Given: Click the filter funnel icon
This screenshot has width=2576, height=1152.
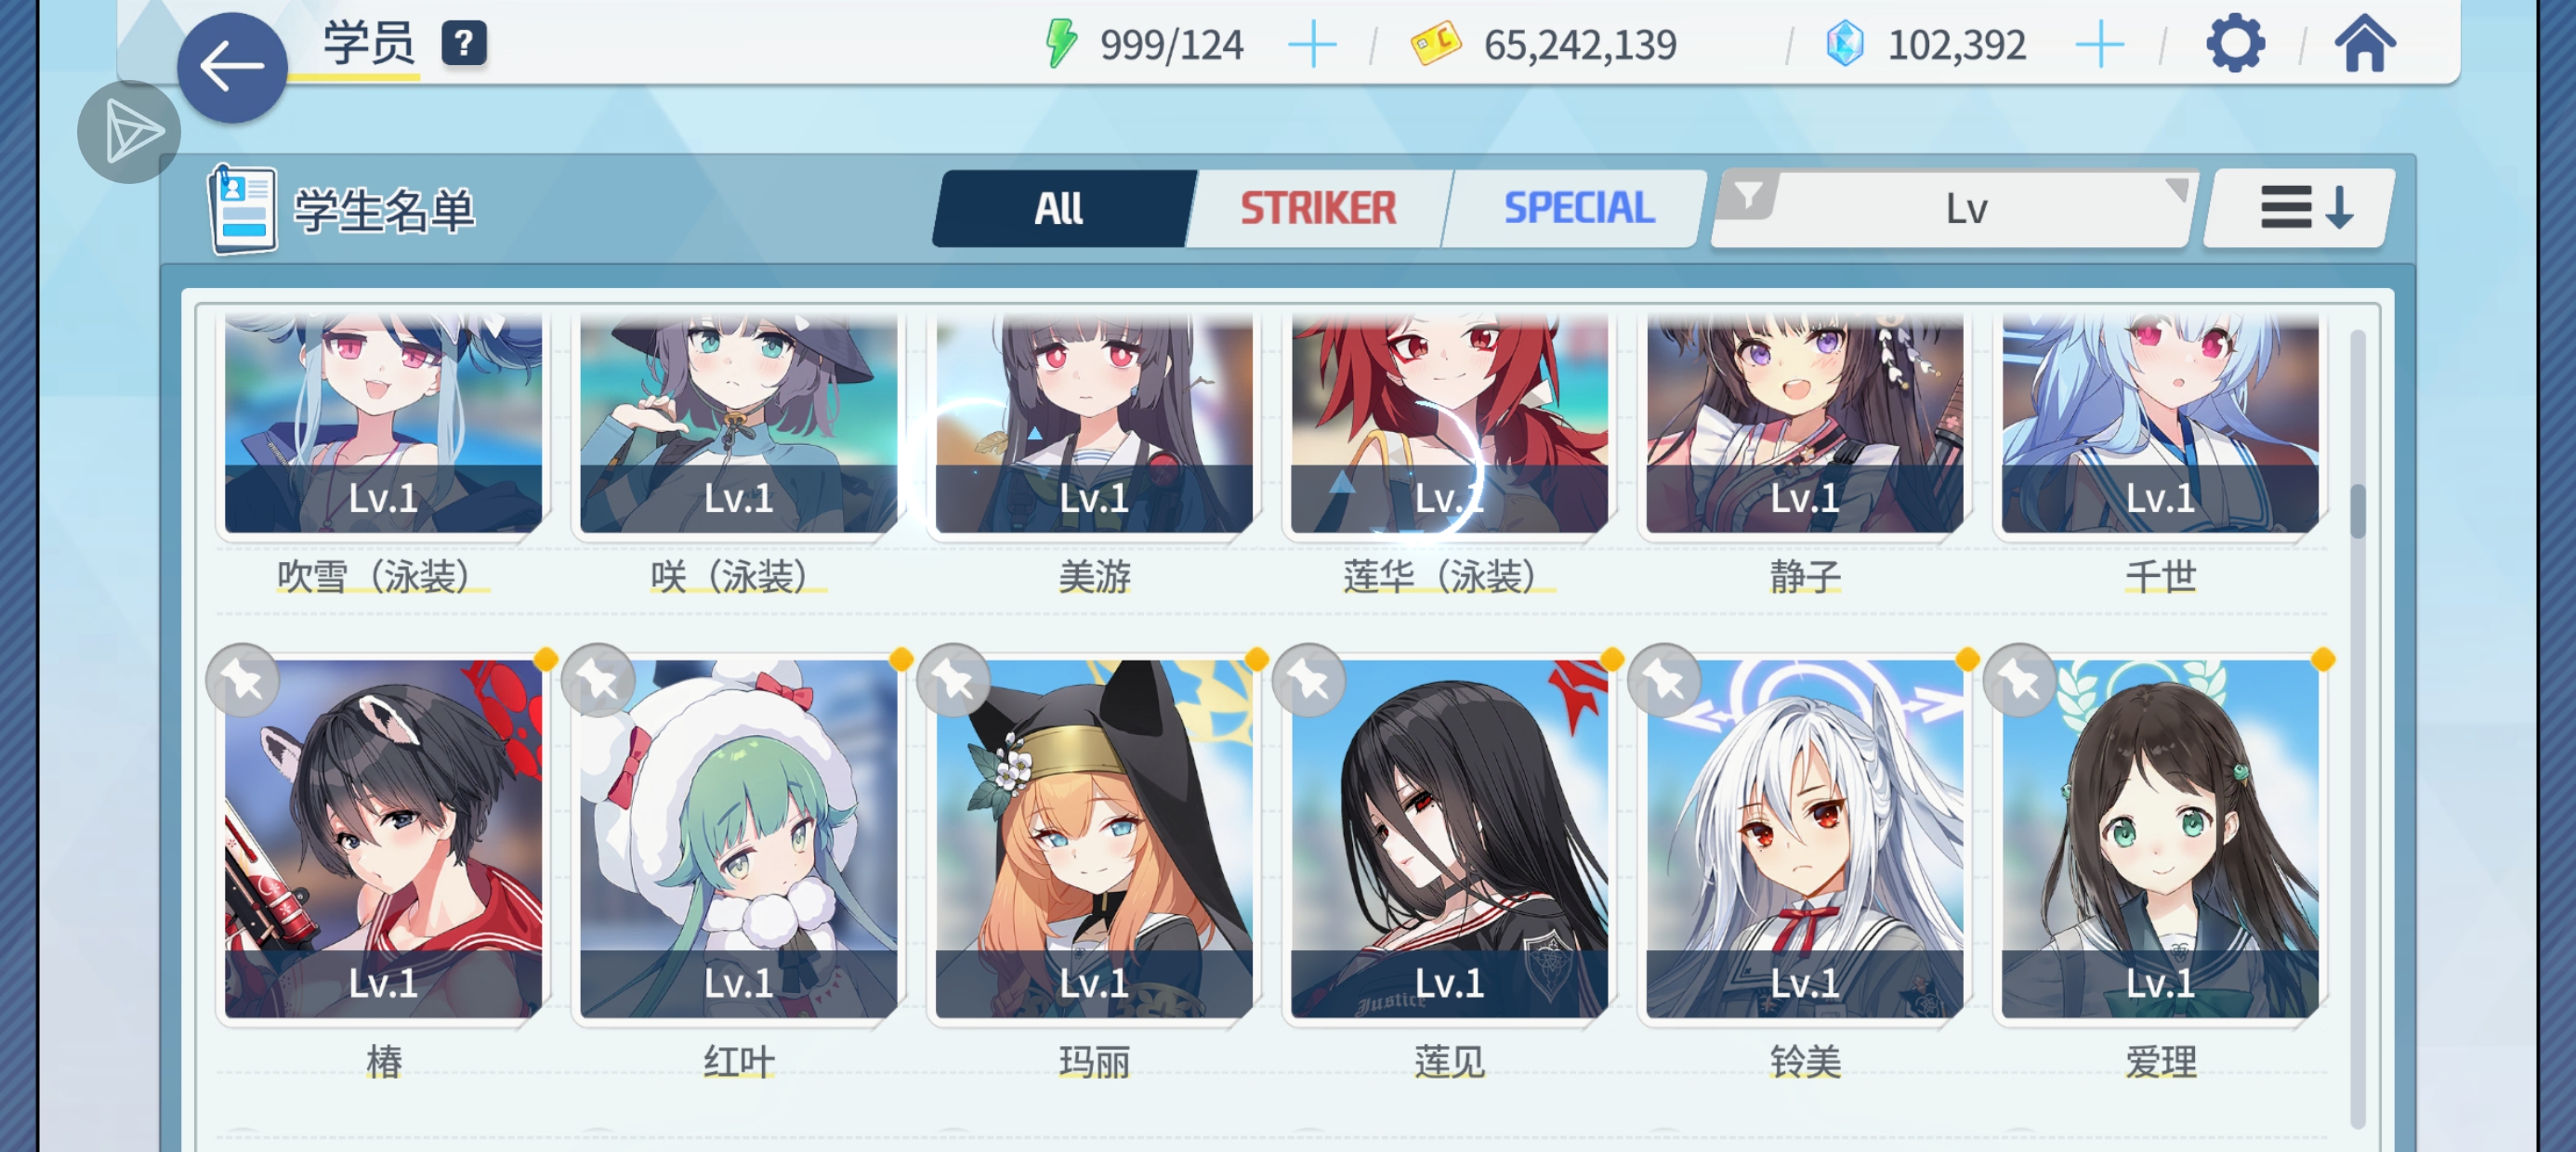Looking at the screenshot, I should coord(1747,195).
